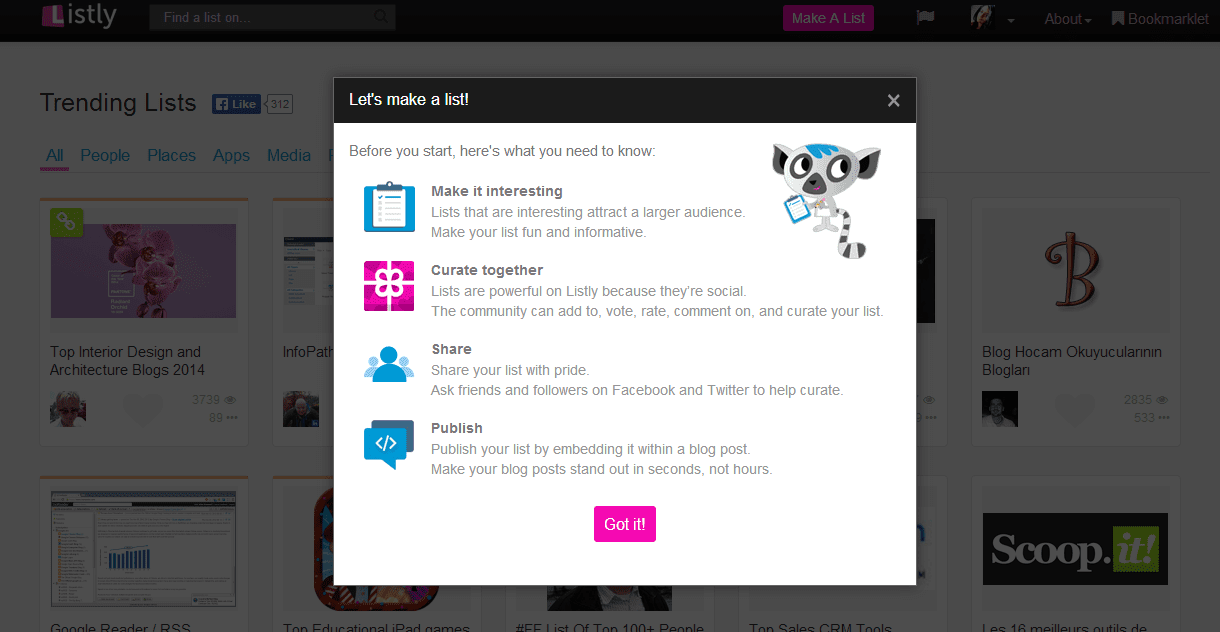Close the Let's make a list dialog

click(x=894, y=100)
